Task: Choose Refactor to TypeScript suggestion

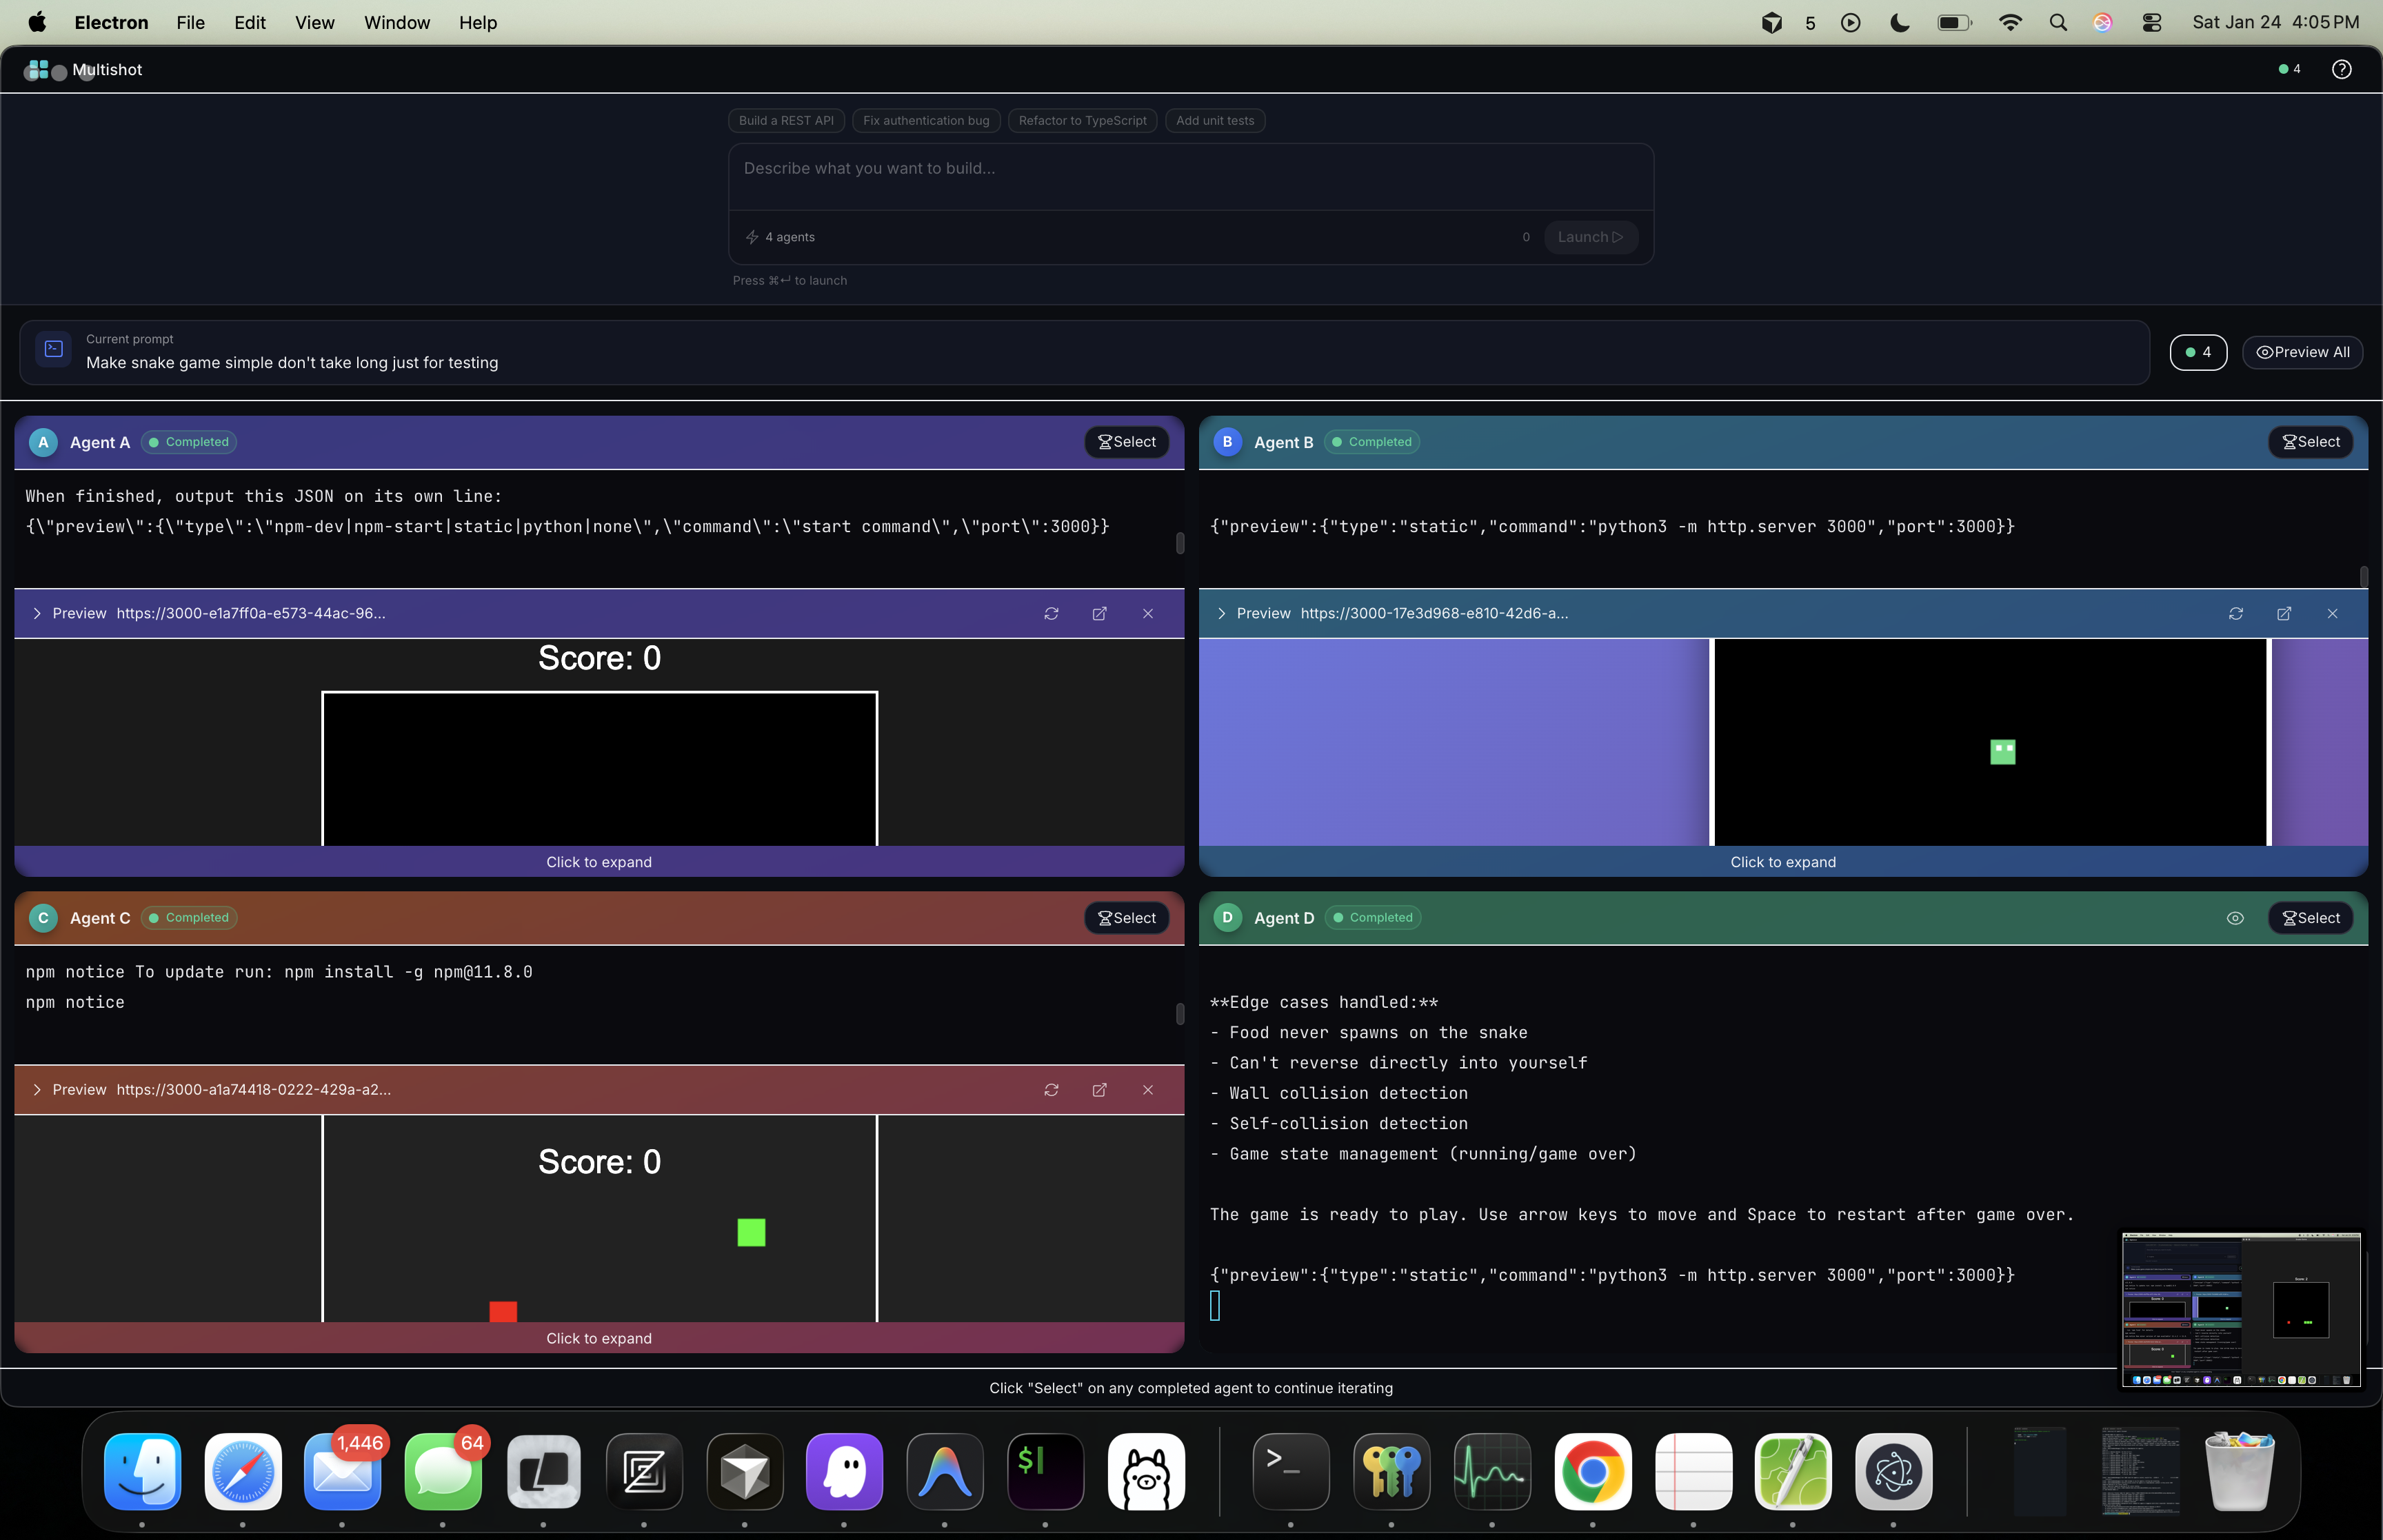Action: click(1082, 120)
